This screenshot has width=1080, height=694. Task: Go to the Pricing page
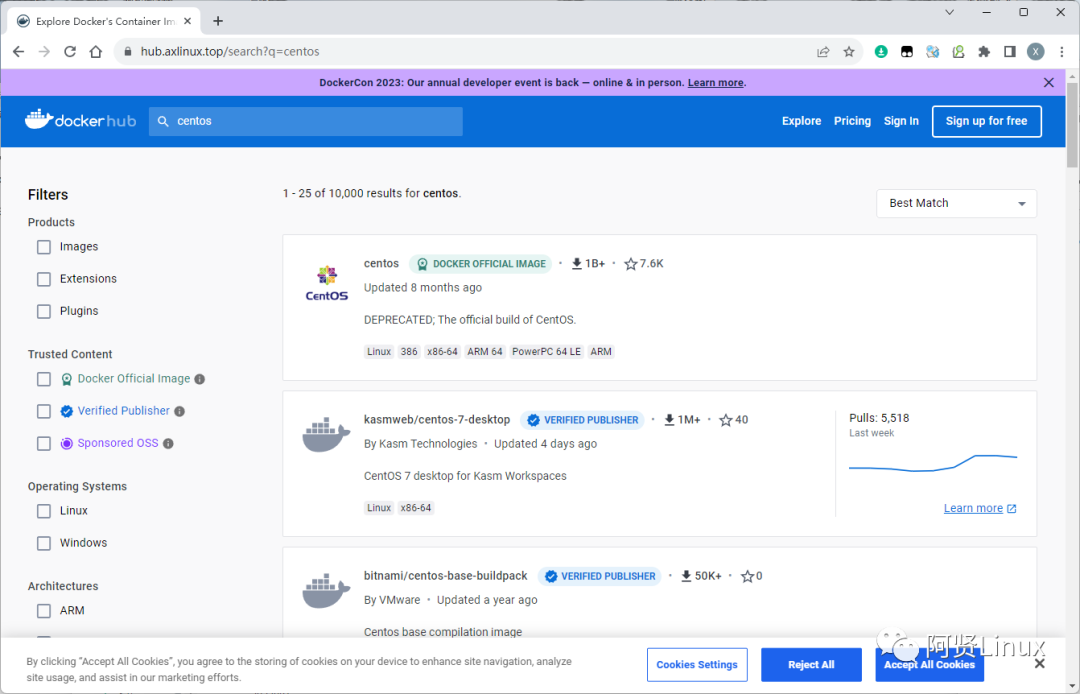point(852,121)
